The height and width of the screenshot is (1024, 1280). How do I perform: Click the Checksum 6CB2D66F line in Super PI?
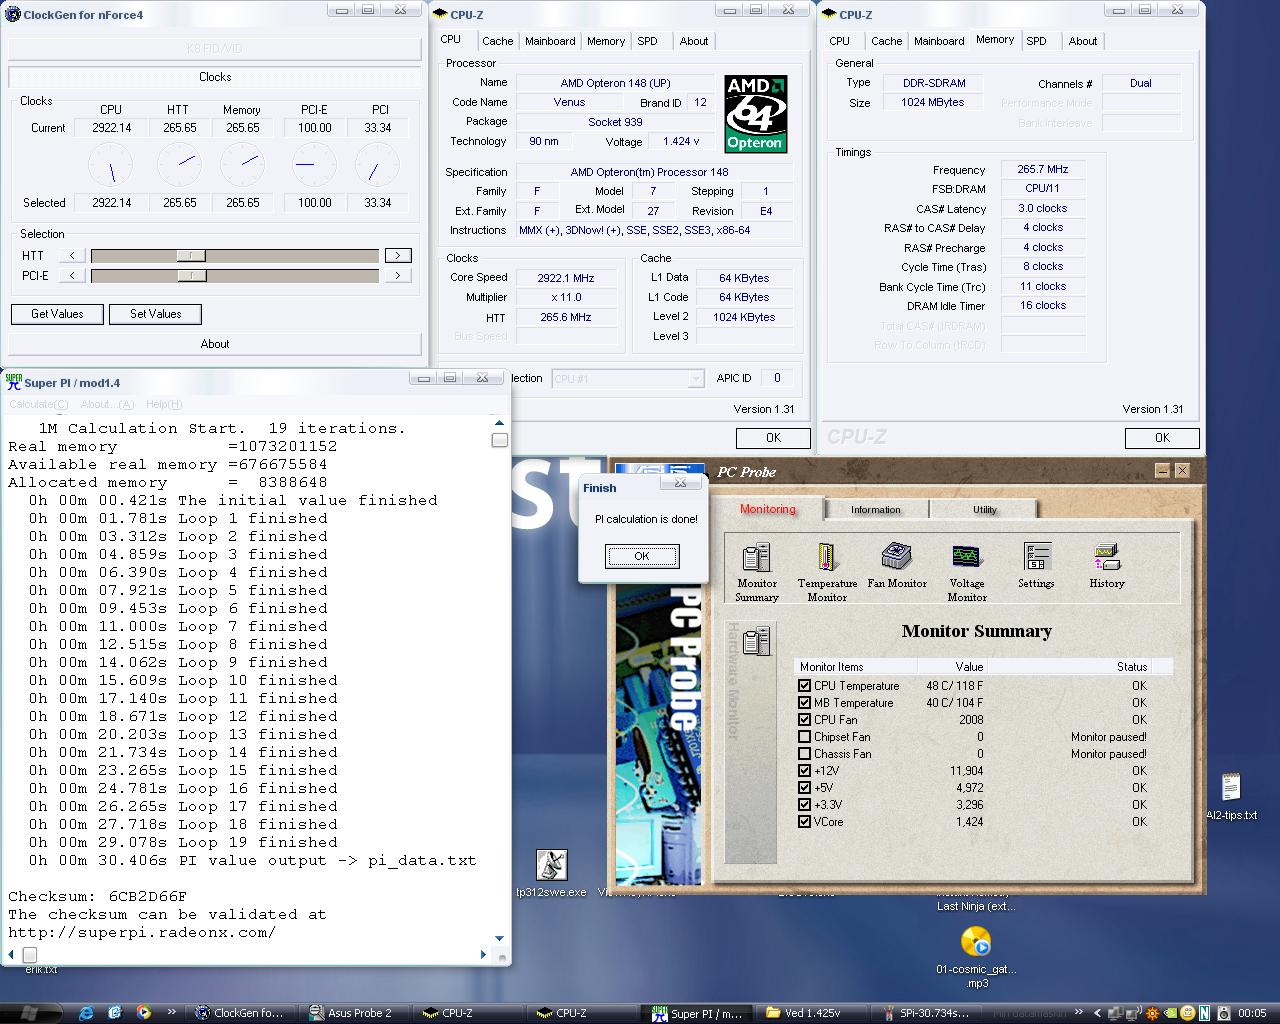(x=98, y=896)
